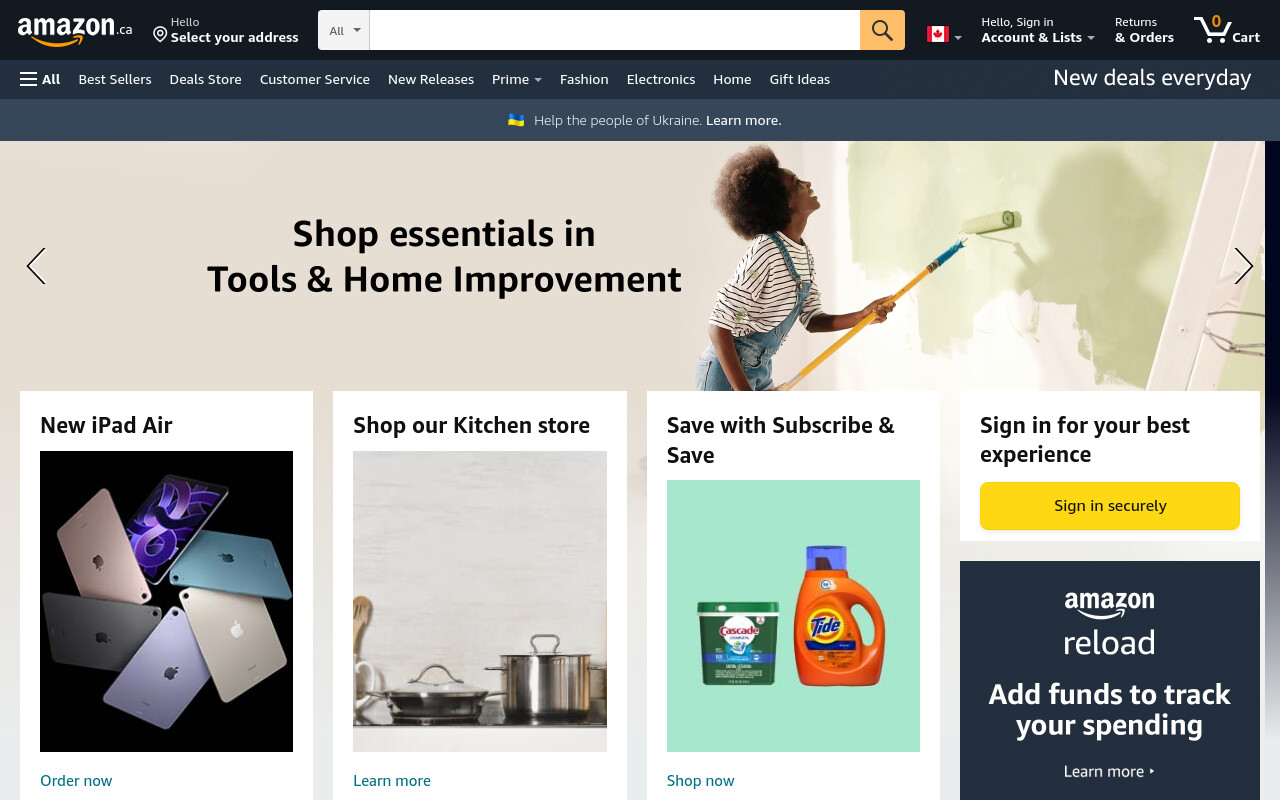Screen dimensions: 1280x800
Task: Go to previous banner with left arrow
Action: (36, 266)
